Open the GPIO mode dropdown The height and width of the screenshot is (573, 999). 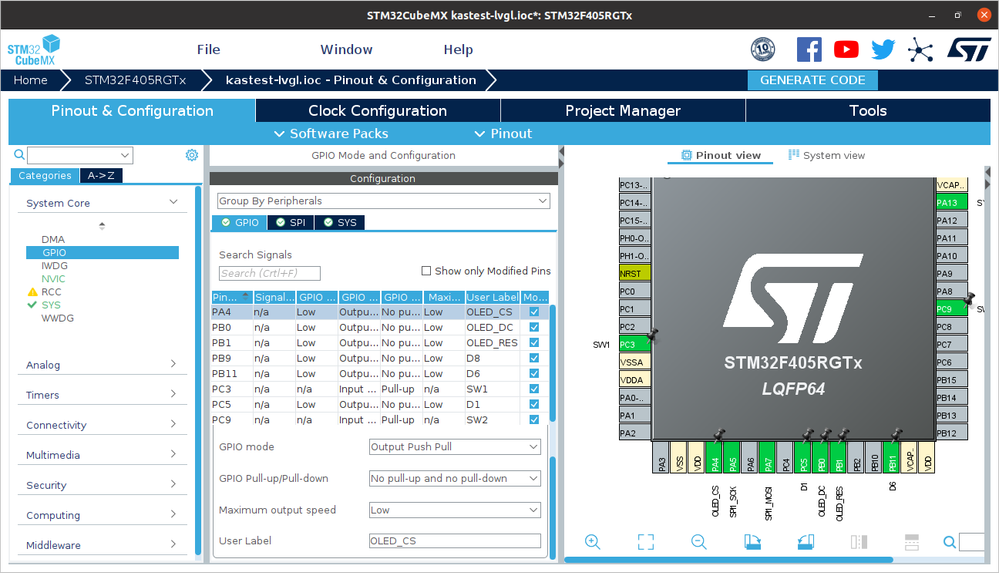[x=455, y=447]
